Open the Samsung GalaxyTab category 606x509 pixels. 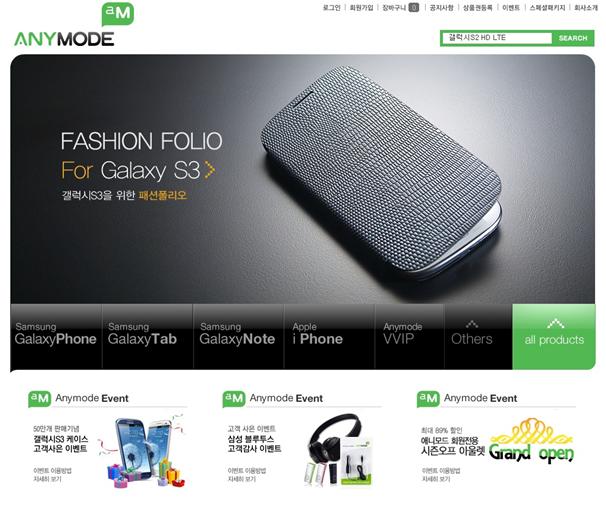[147, 334]
